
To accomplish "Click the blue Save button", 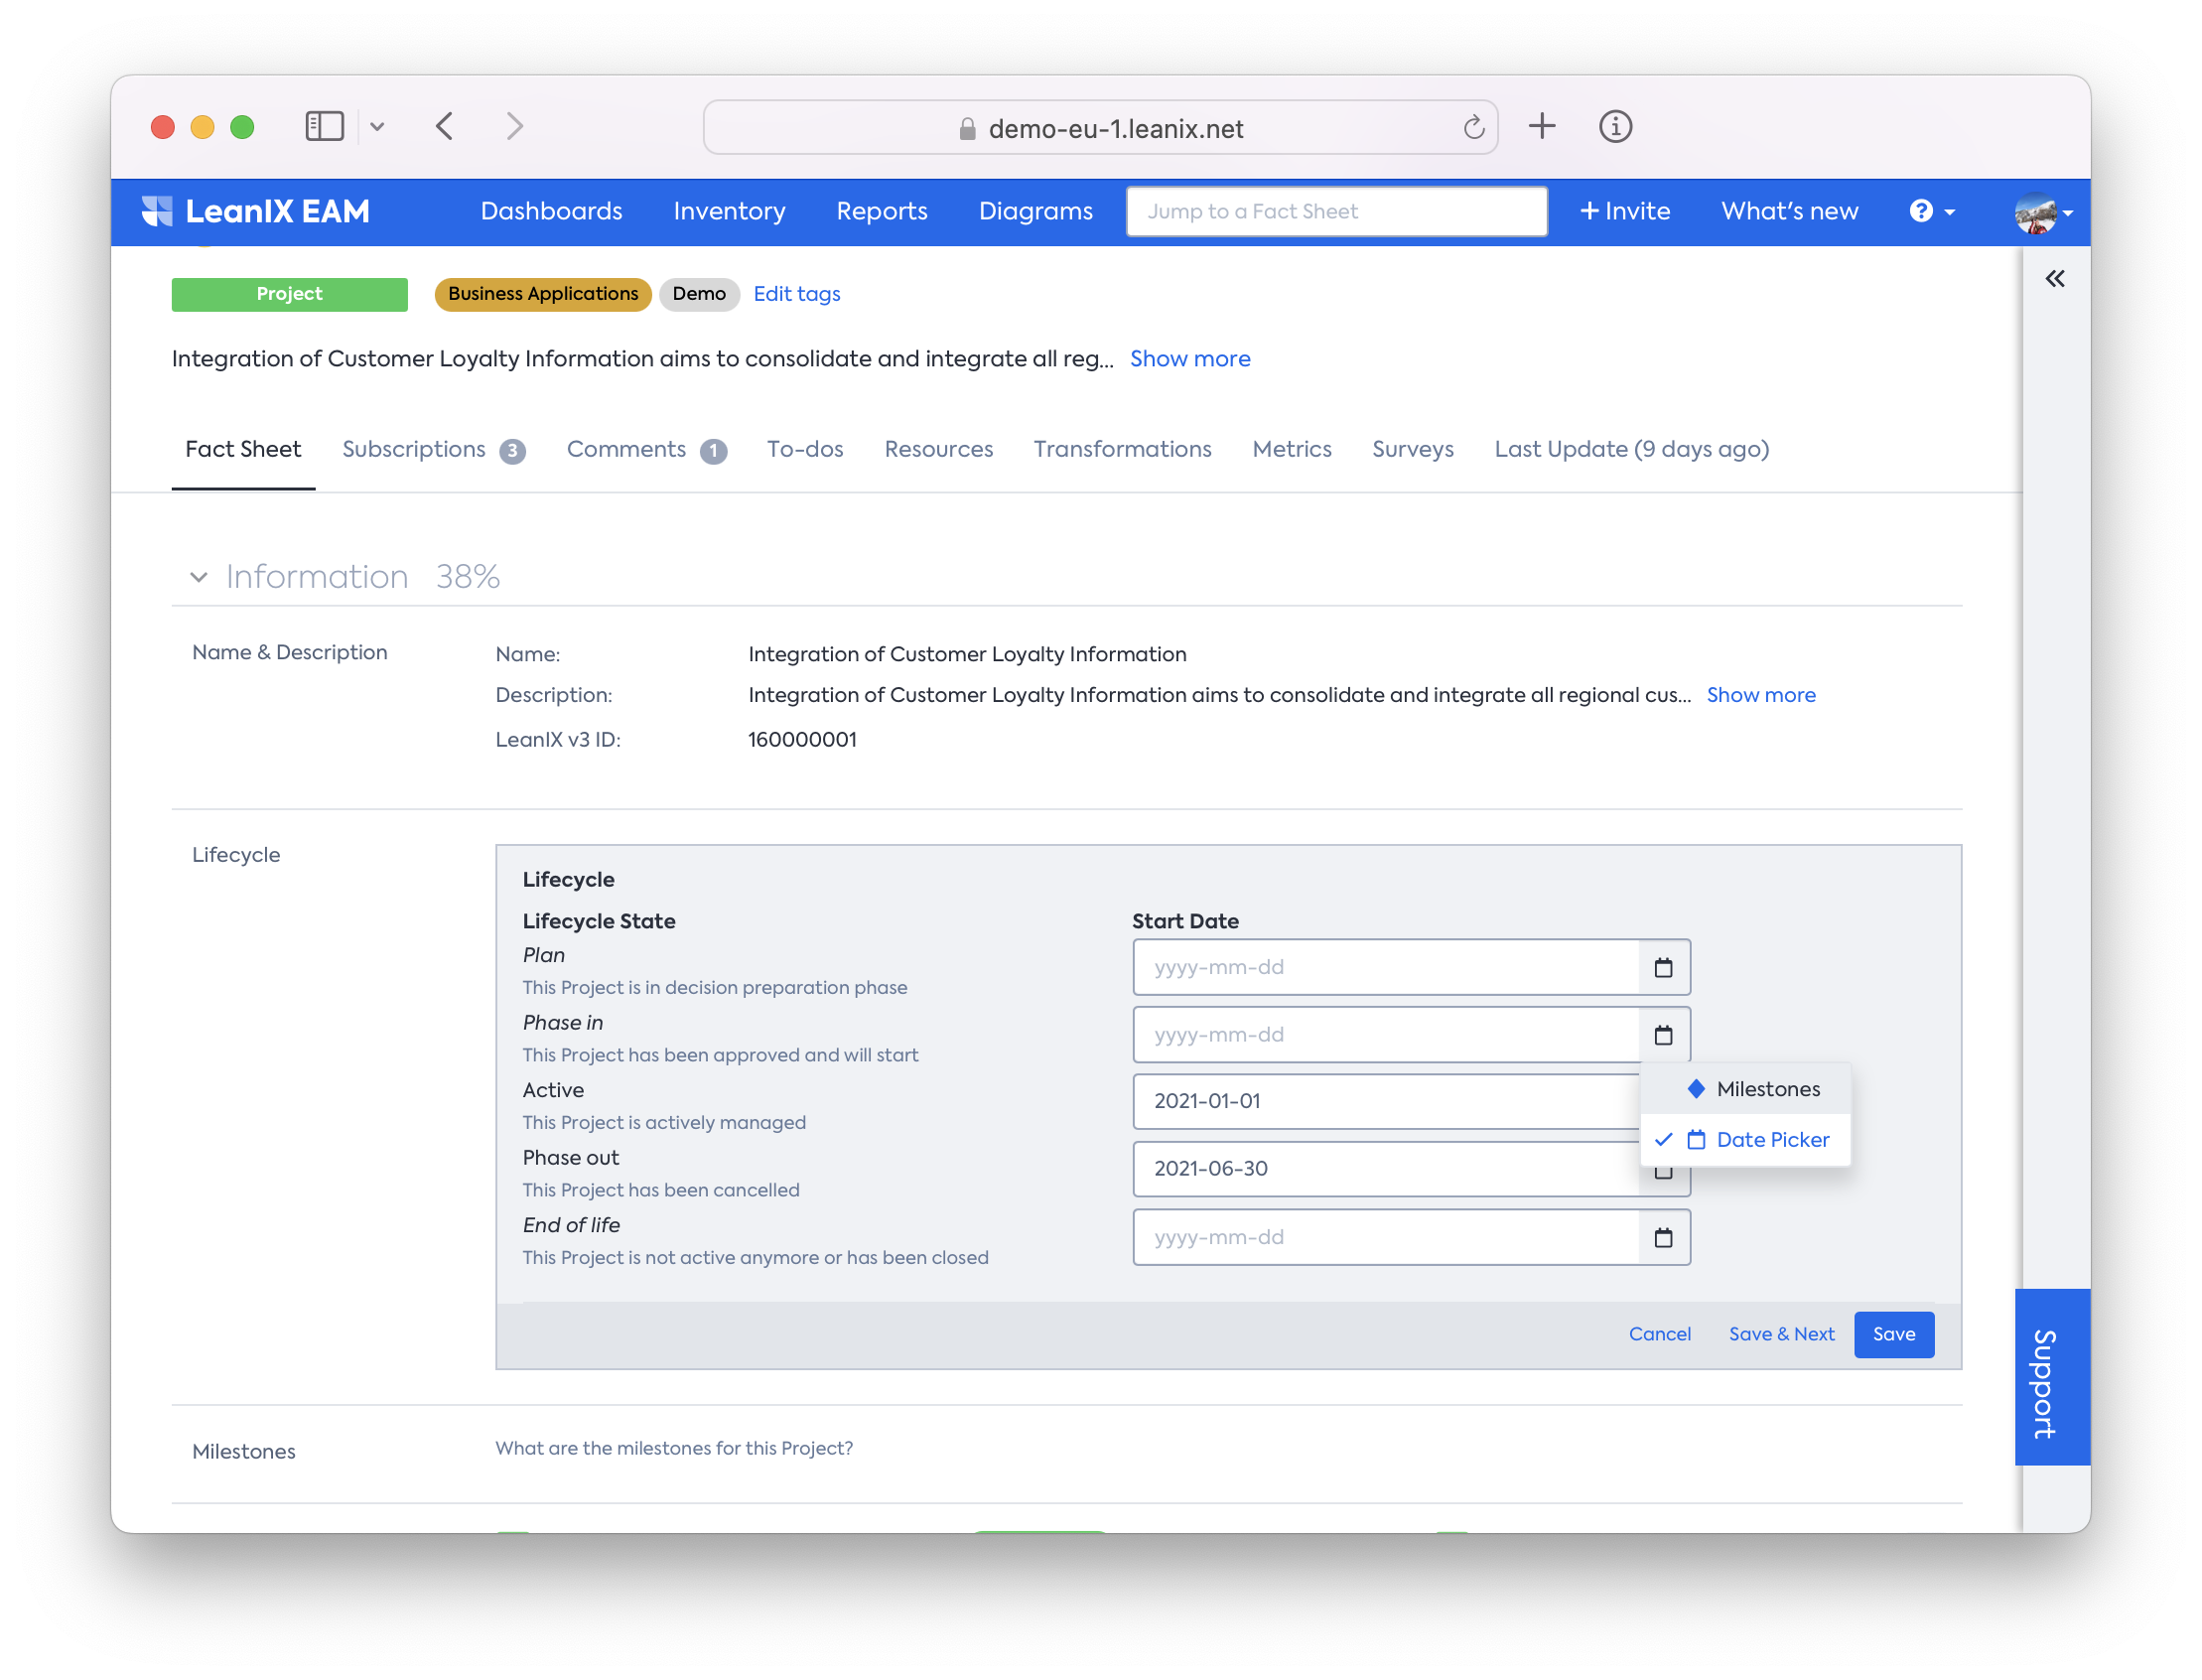I will 1893,1334.
